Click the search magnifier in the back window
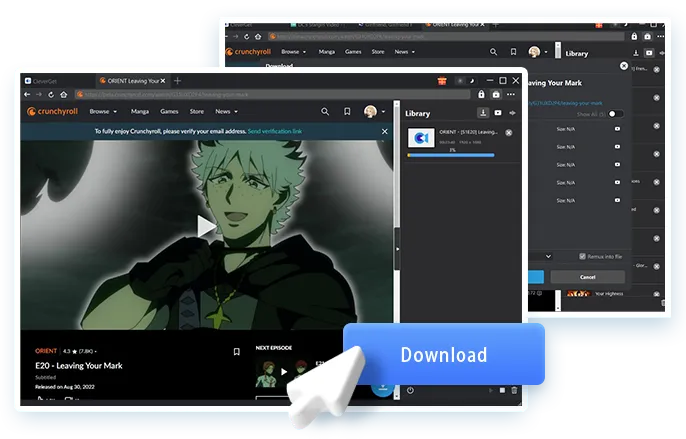 click(x=494, y=52)
